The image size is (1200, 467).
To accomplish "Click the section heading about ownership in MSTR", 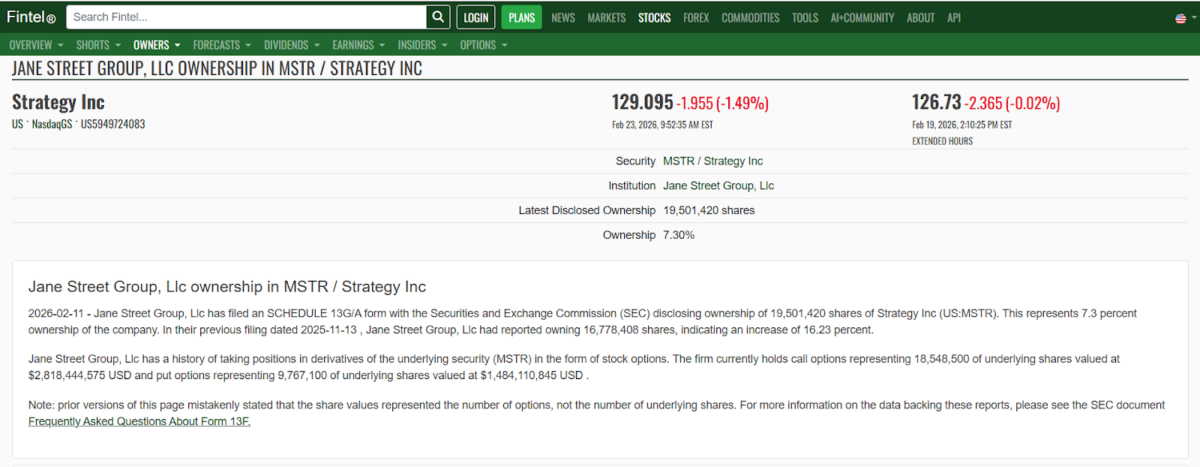I will (x=227, y=287).
